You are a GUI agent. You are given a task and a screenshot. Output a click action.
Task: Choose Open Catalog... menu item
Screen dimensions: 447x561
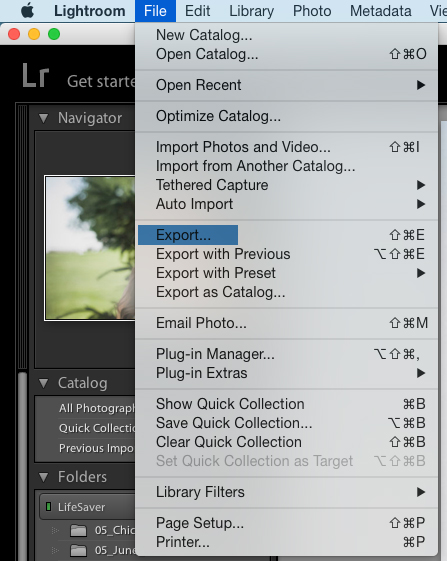click(286, 54)
